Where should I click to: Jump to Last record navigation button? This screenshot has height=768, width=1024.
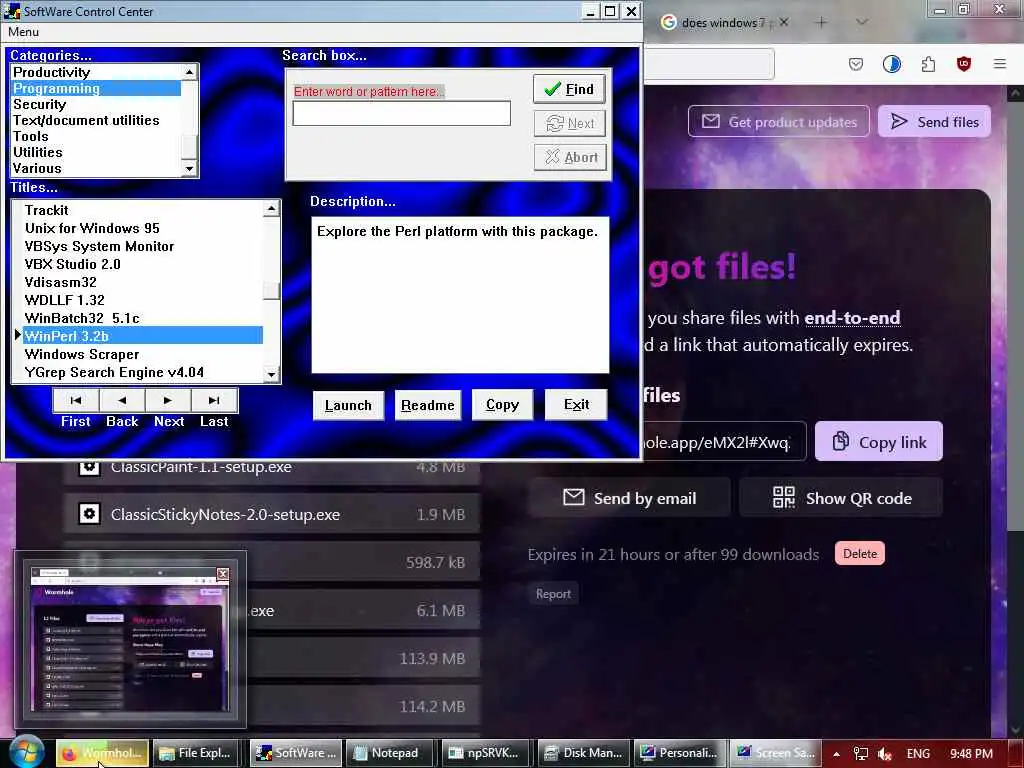[x=214, y=400]
